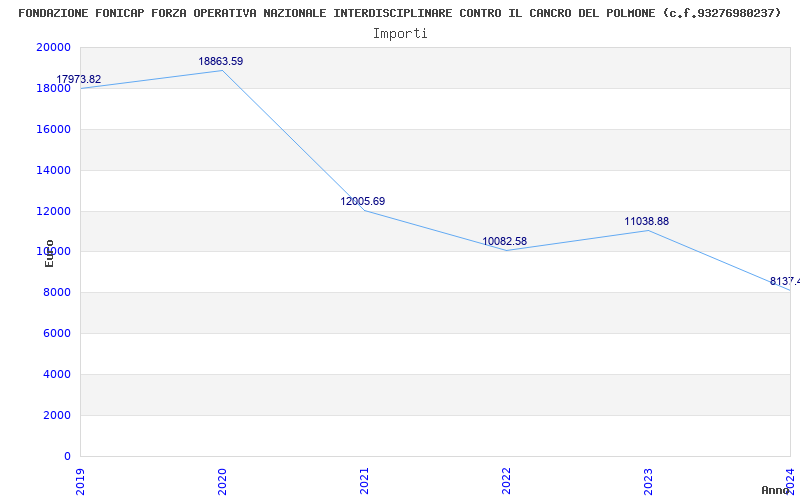Select the 10082.58 data label
This screenshot has height=500, width=800.
(x=505, y=241)
